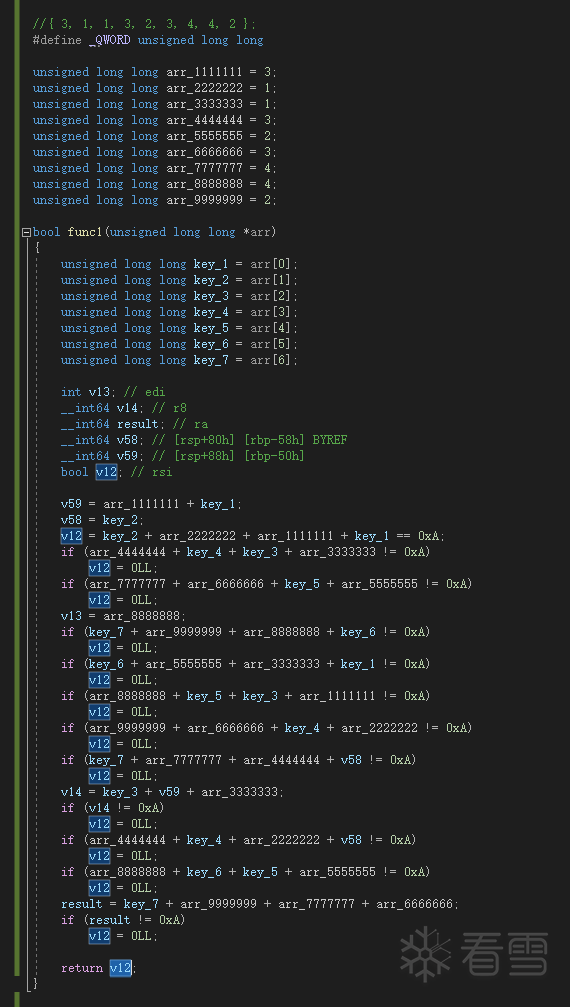Click the if (v14 != 0xA) condition

click(113, 808)
